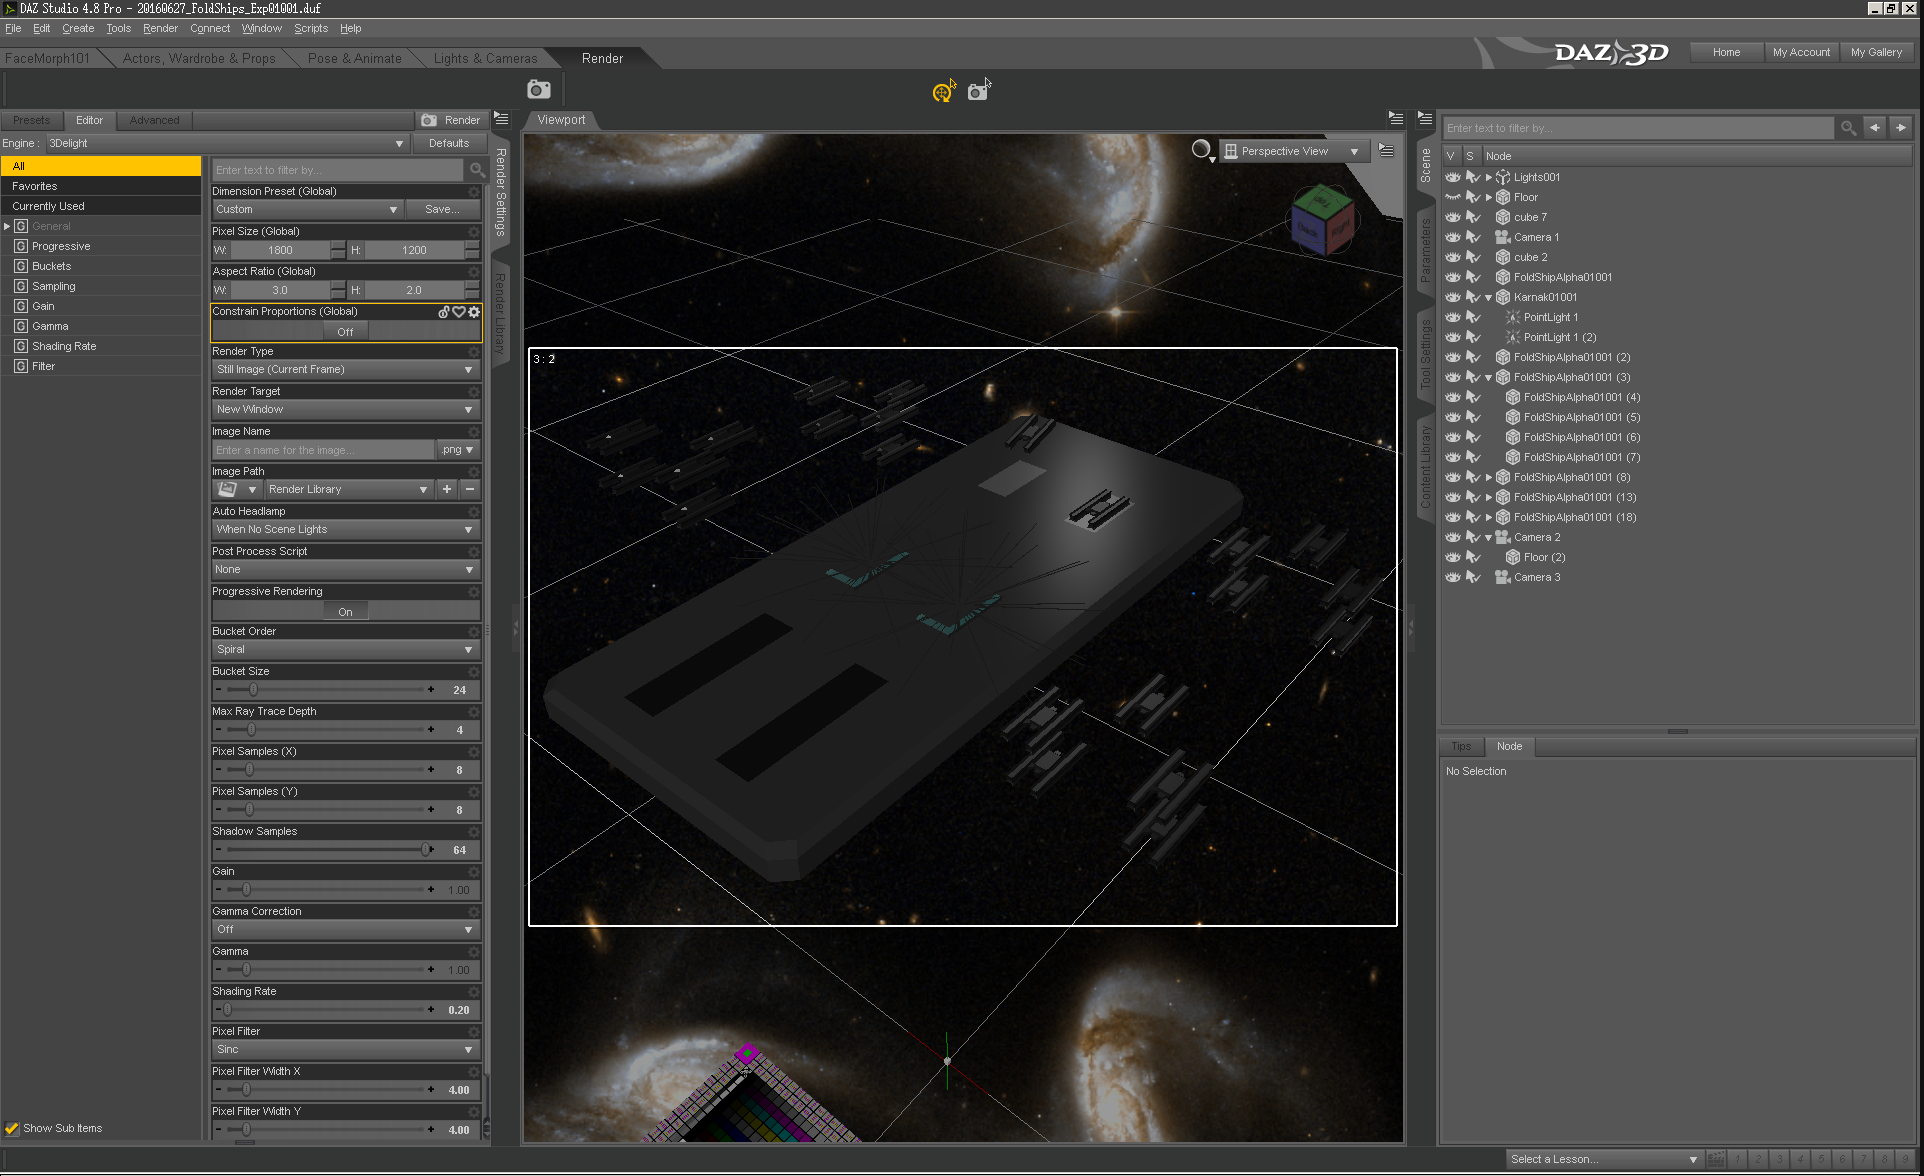Viewport: 1924px width, 1176px height.
Task: Expand the Lights001 tree node
Action: [x=1488, y=177]
